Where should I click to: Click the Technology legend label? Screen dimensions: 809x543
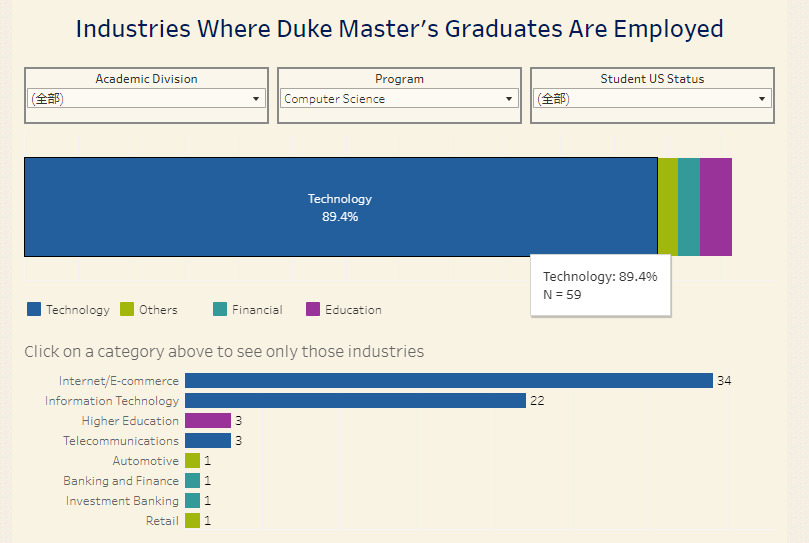point(78,310)
